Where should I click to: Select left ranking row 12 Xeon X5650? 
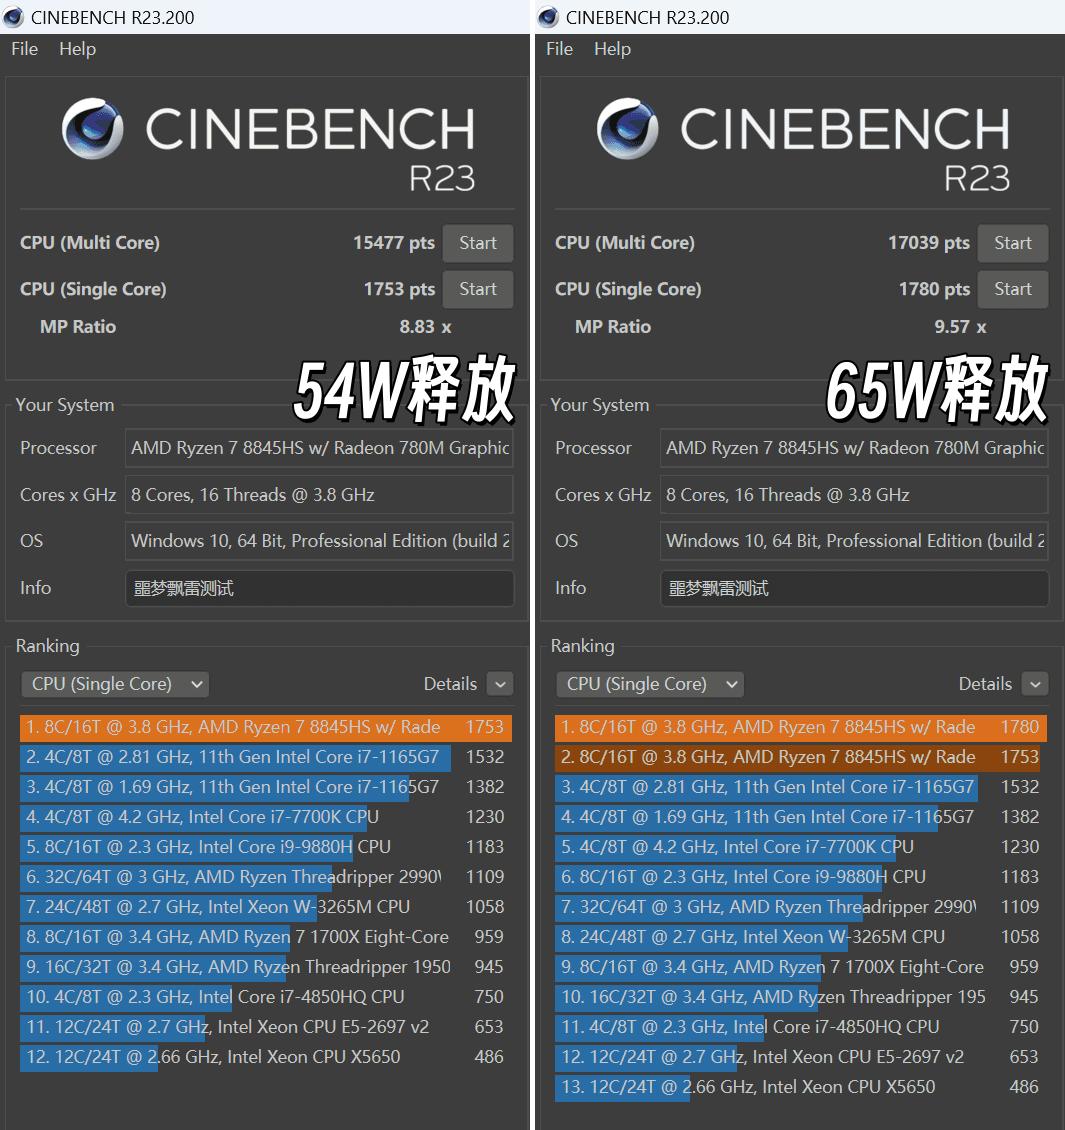(266, 1057)
